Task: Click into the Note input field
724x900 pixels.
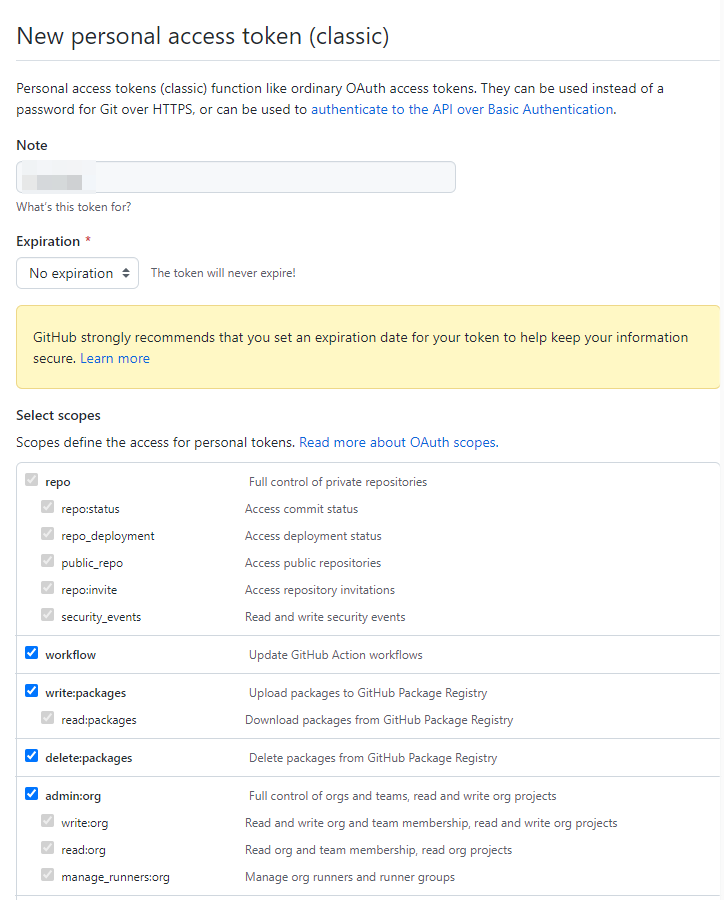Action: [x=236, y=177]
